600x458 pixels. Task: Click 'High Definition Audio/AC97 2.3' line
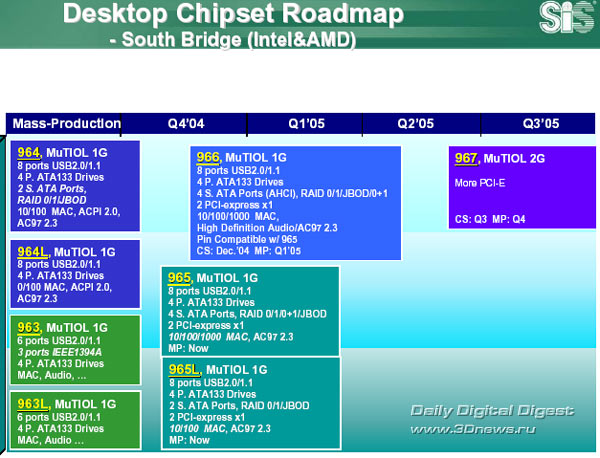[267, 228]
